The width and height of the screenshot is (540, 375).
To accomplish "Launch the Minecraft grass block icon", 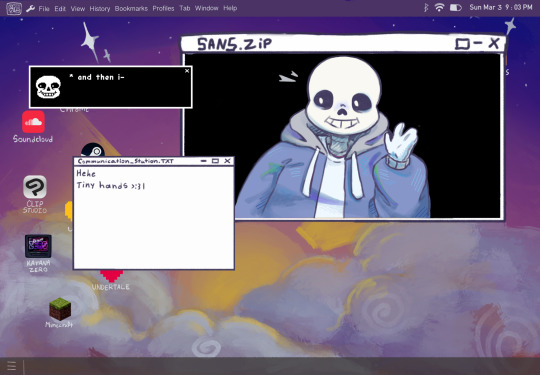I will tap(60, 309).
